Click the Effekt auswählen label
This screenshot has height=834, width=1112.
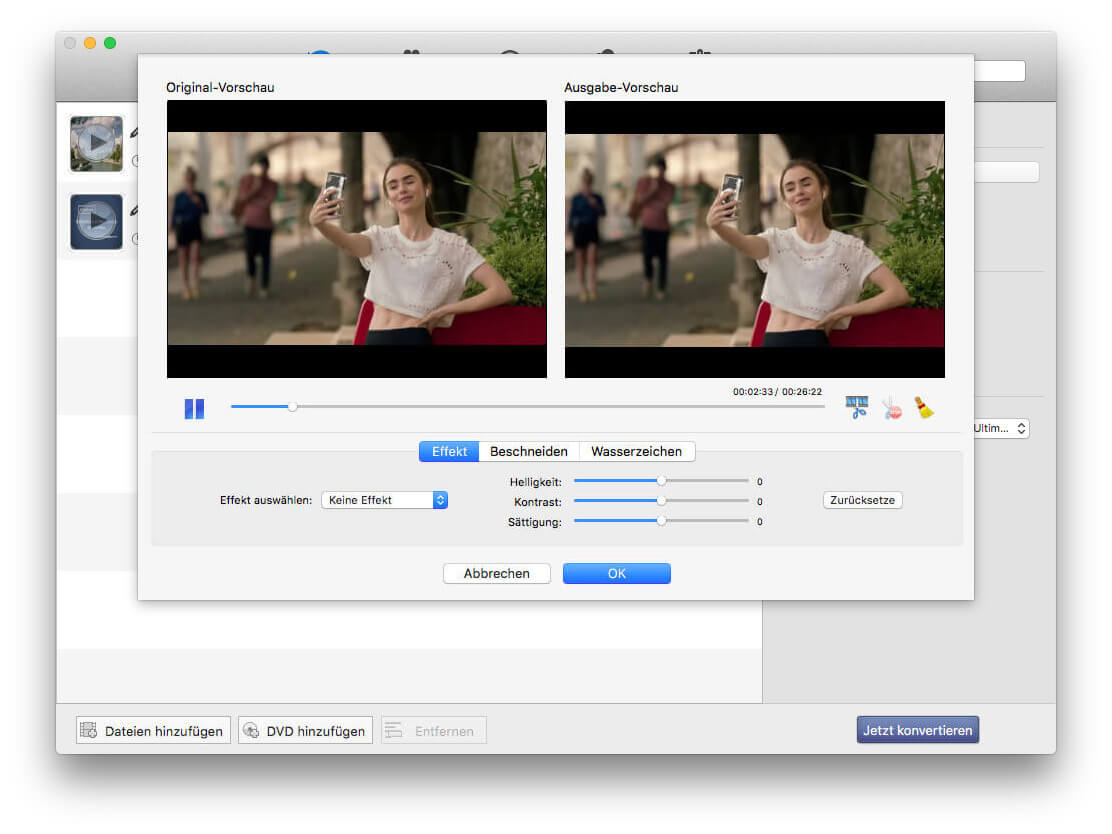tap(266, 500)
